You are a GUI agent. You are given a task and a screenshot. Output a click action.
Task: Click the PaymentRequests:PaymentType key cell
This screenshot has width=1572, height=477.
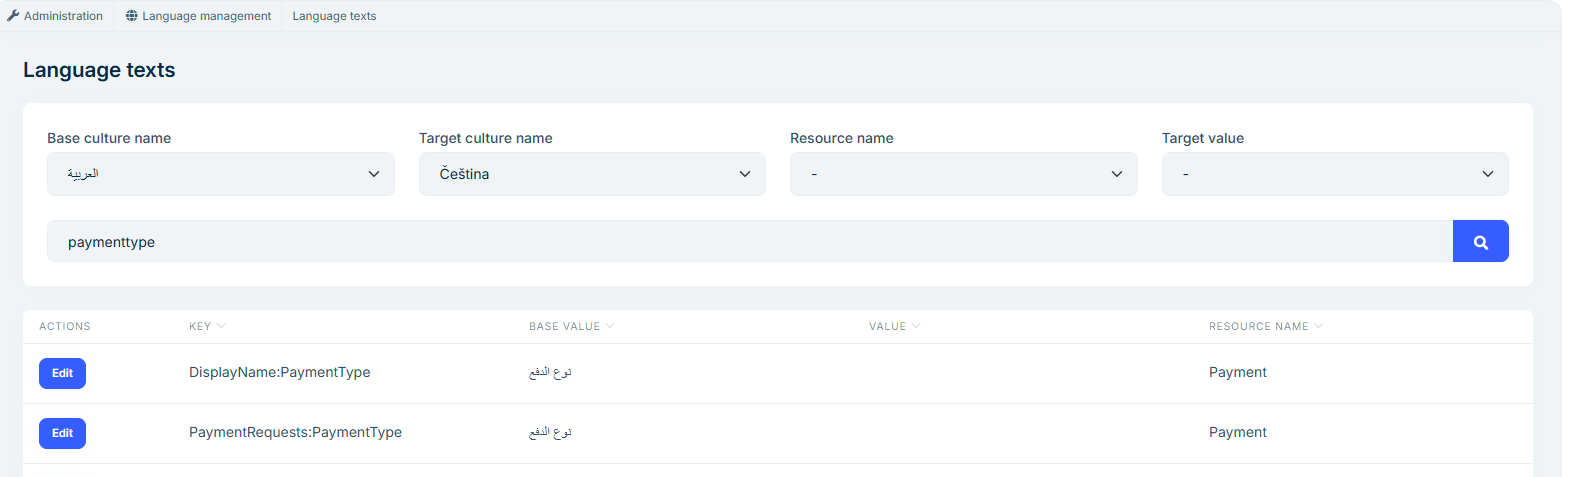[295, 432]
